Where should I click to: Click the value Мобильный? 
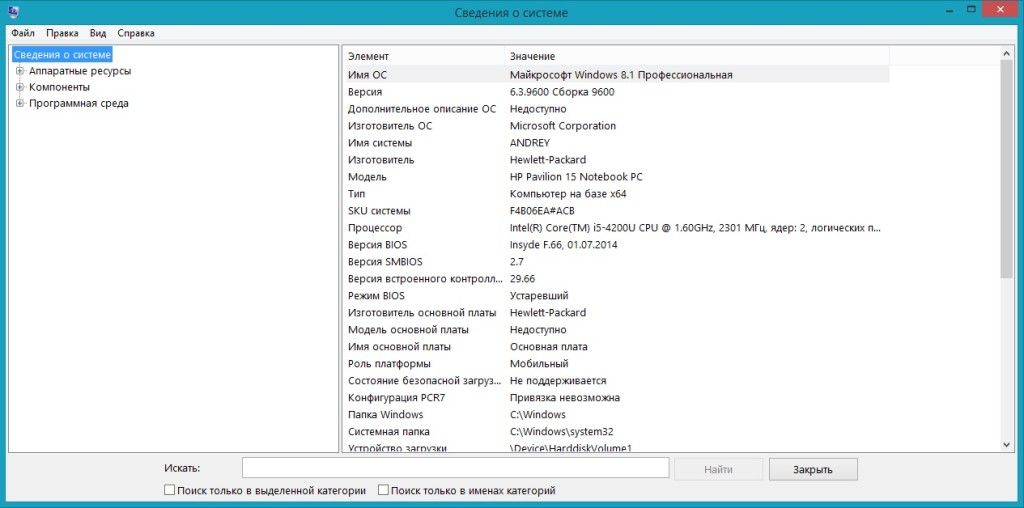539,364
